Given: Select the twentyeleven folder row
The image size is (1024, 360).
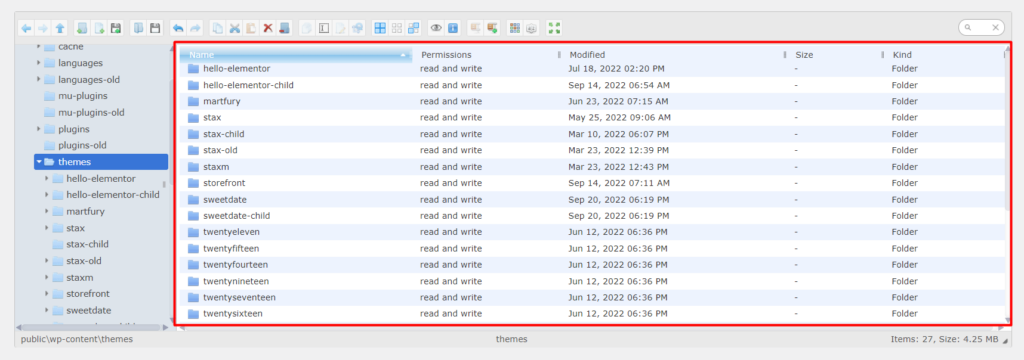Looking at the screenshot, I should (x=592, y=232).
